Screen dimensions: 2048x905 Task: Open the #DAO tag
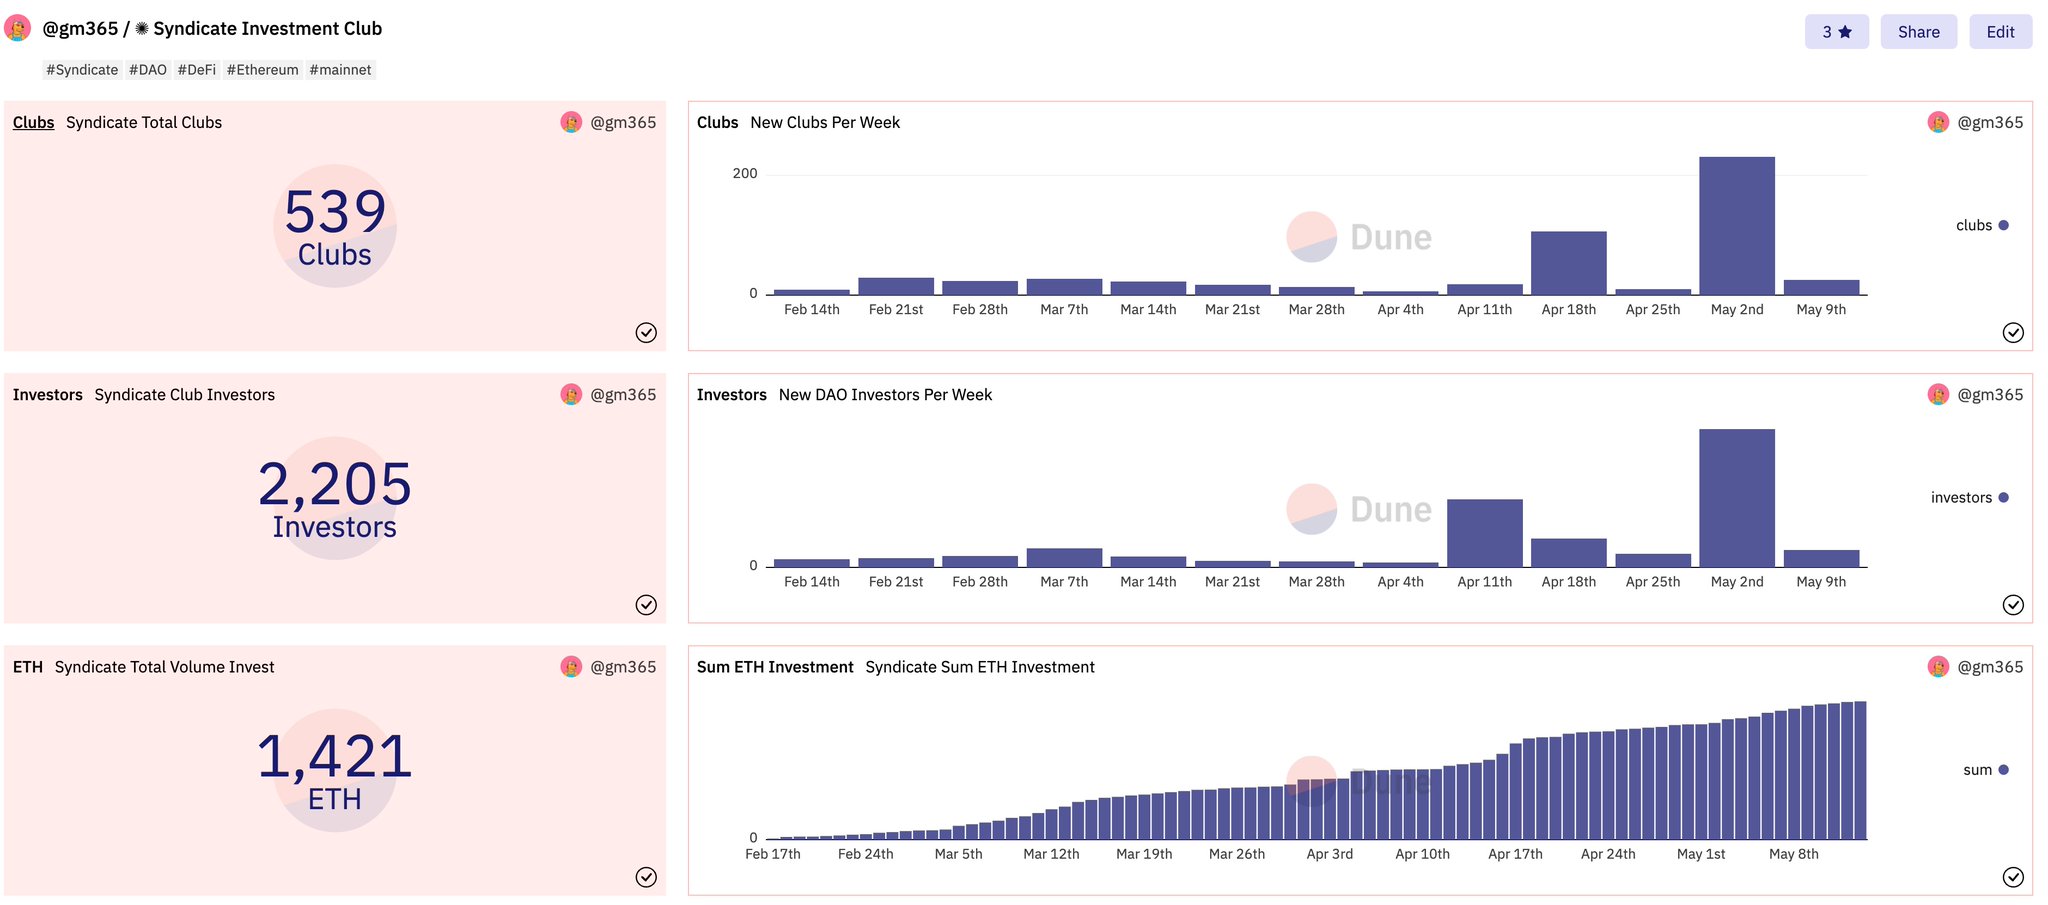pos(148,70)
